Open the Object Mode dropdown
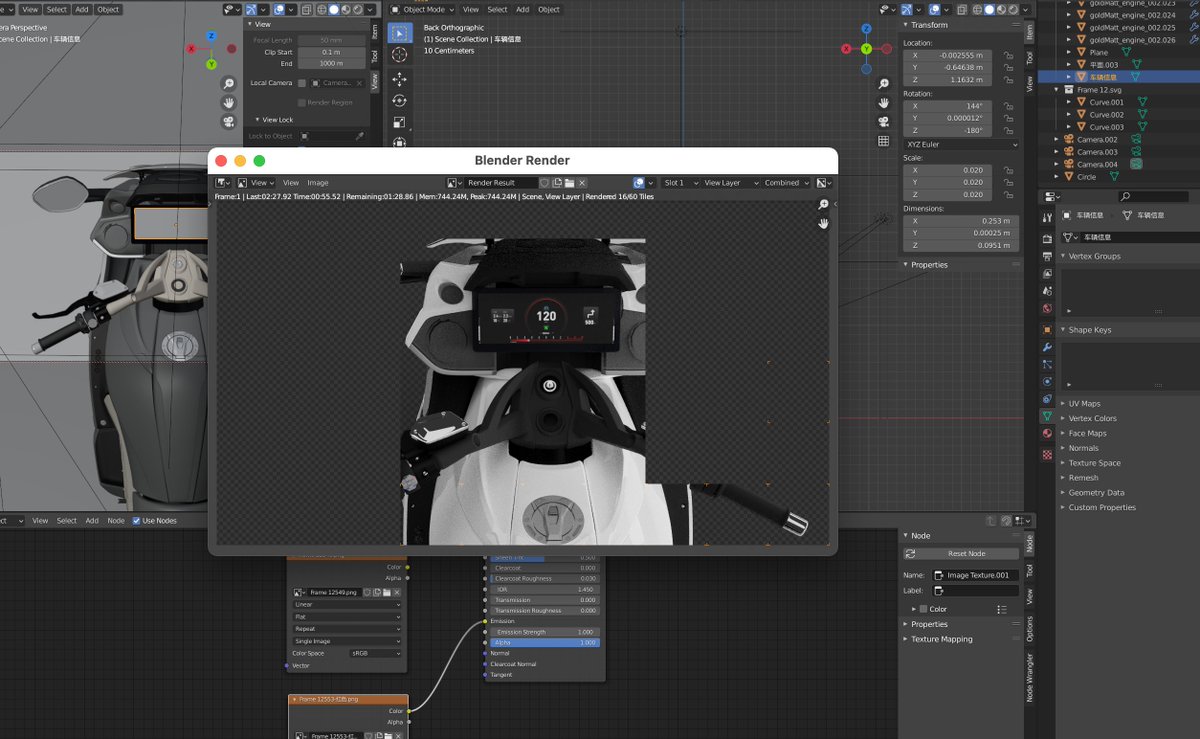1200x739 pixels. tap(425, 9)
